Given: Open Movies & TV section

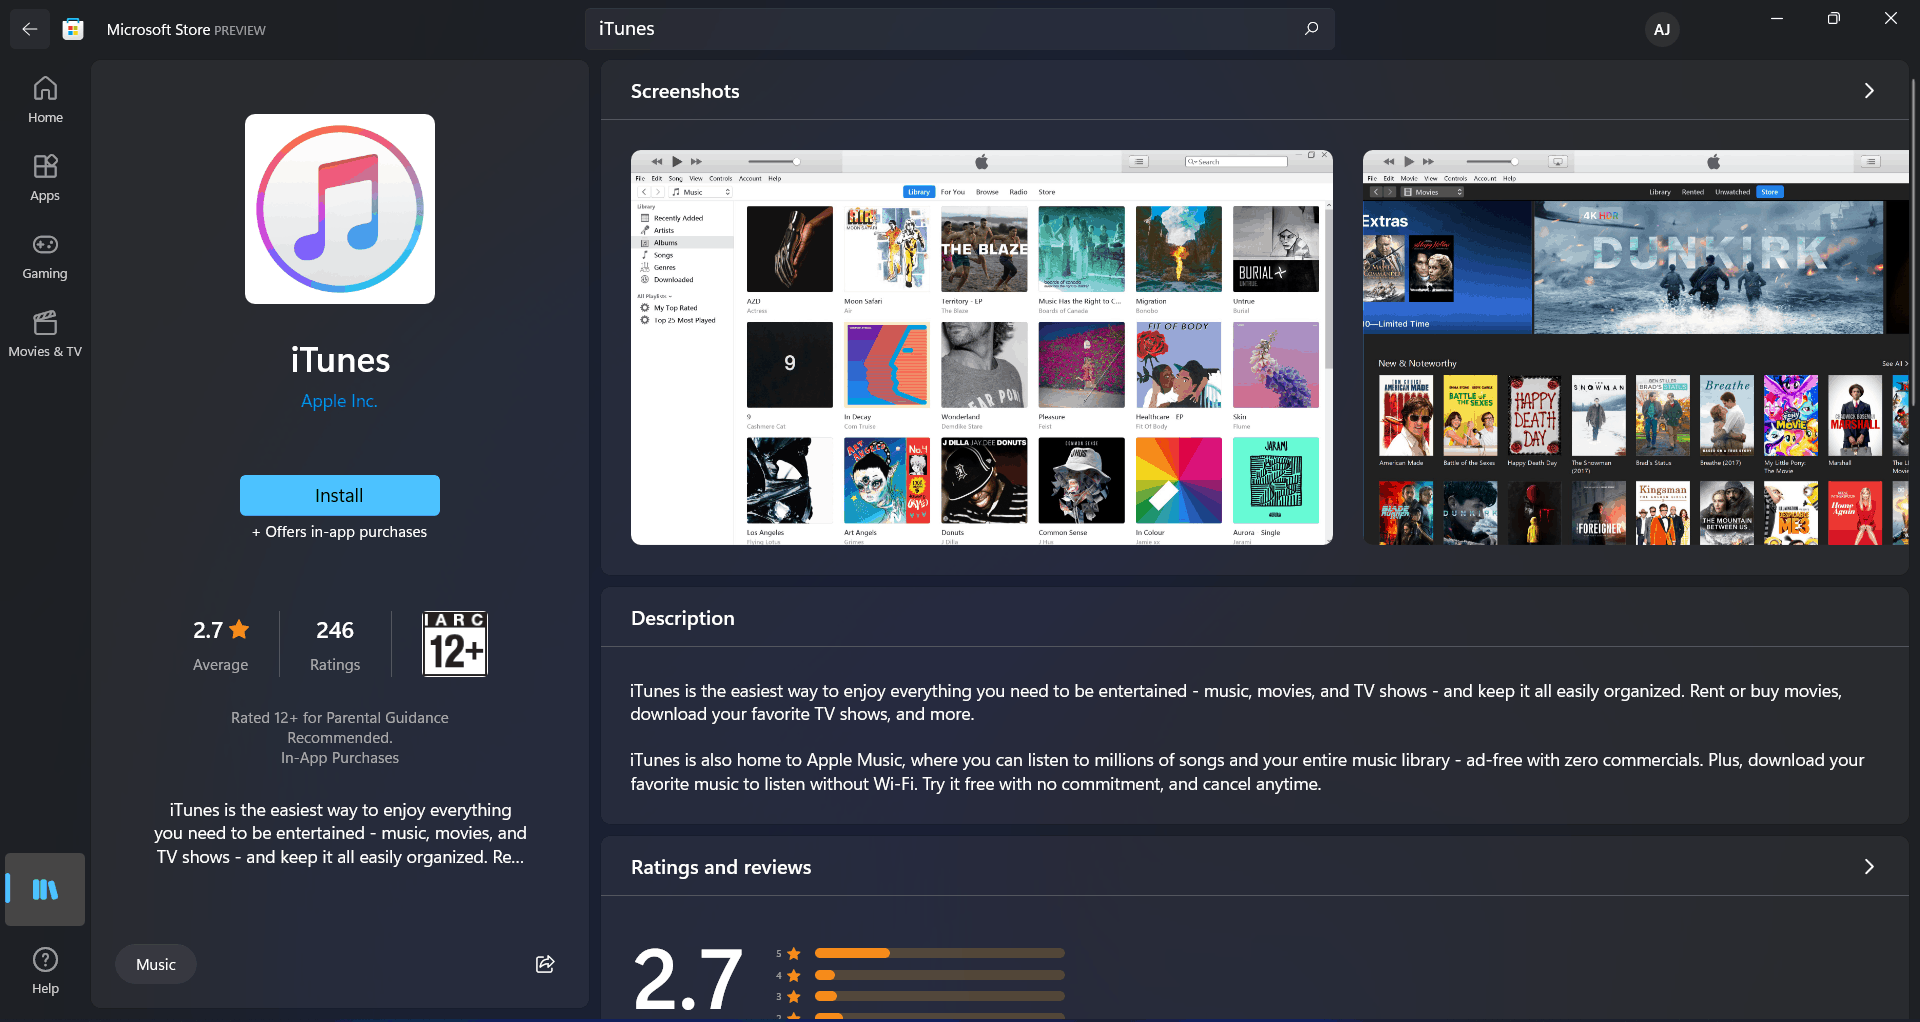Looking at the screenshot, I should [x=45, y=334].
